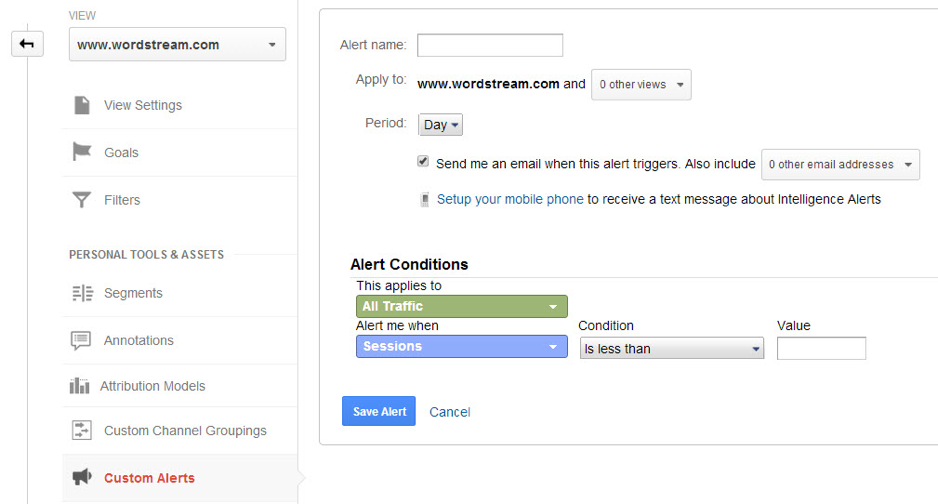Click the Save Alert button
This screenshot has width=938, height=504.
pos(379,411)
